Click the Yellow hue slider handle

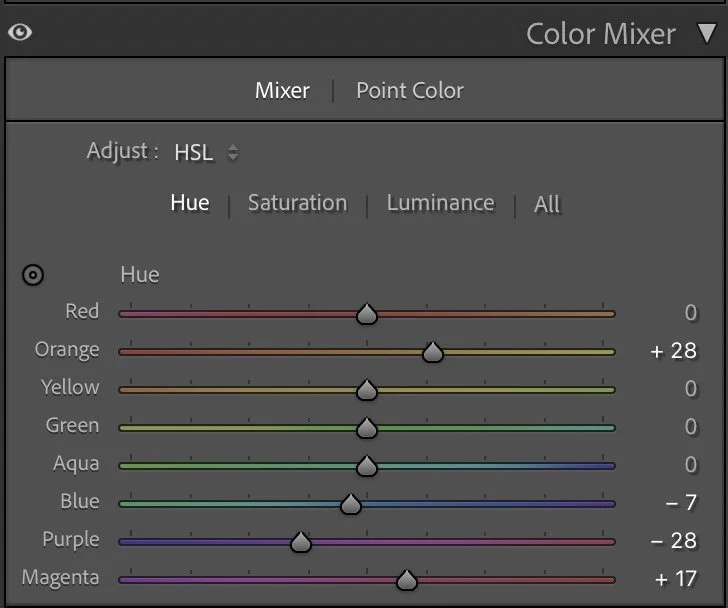367,390
